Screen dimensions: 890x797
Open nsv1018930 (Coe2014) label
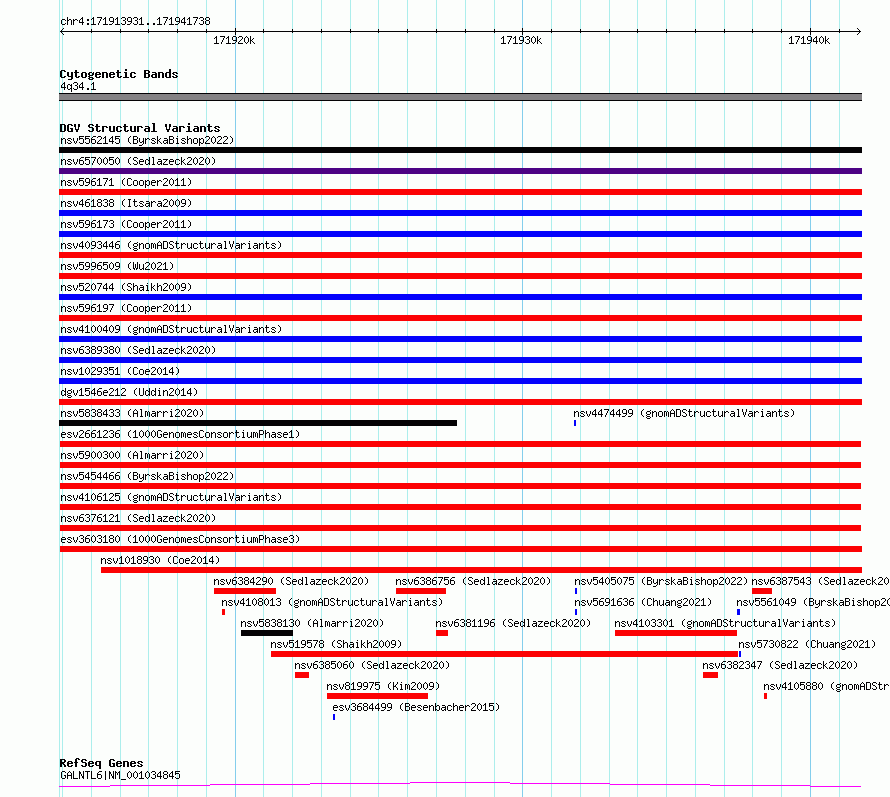160,560
